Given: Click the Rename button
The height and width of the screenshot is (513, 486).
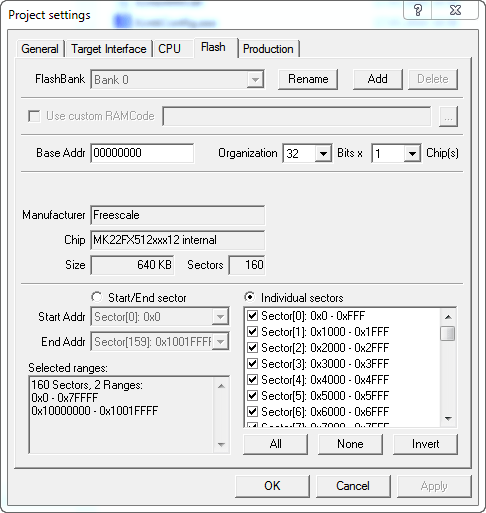Looking at the screenshot, I should pyautogui.click(x=308, y=79).
